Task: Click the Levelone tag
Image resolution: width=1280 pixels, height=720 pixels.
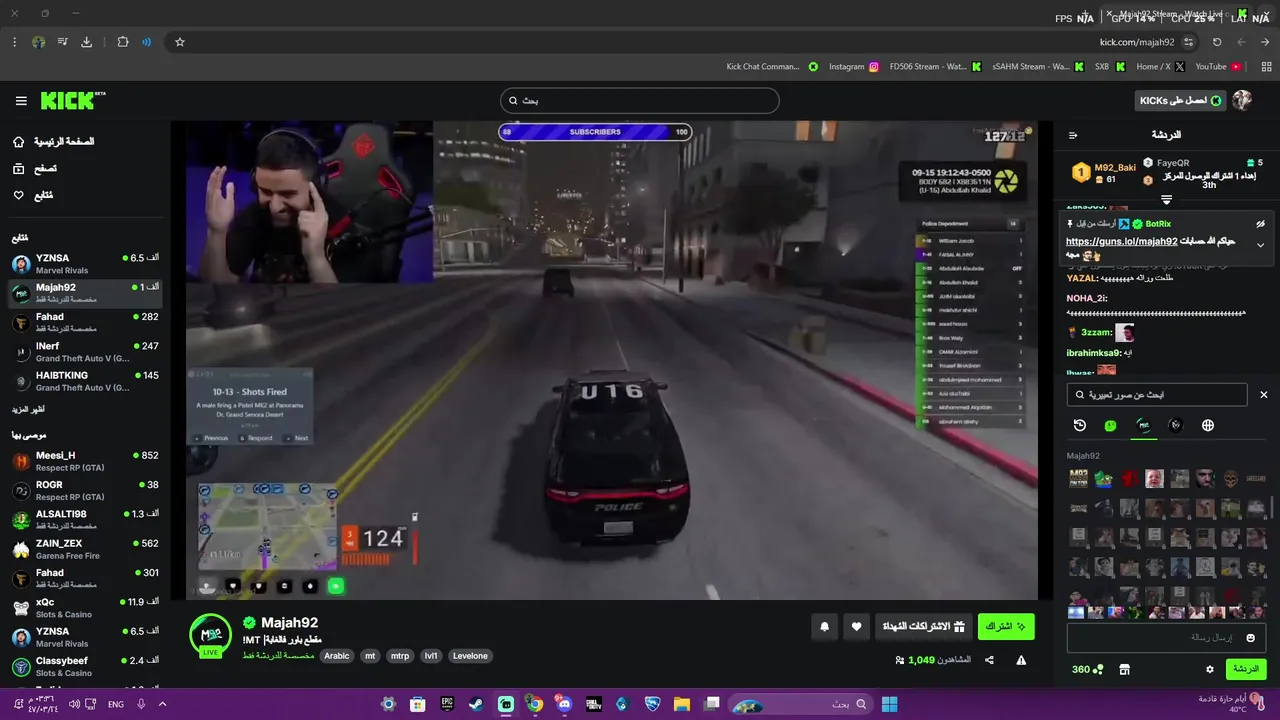Action: (470, 656)
